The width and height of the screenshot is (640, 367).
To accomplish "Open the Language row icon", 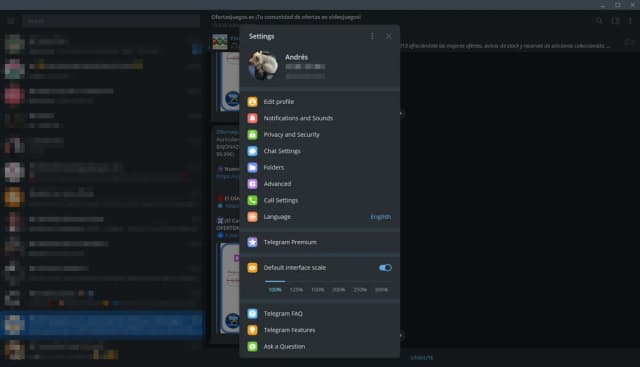I will tap(253, 217).
